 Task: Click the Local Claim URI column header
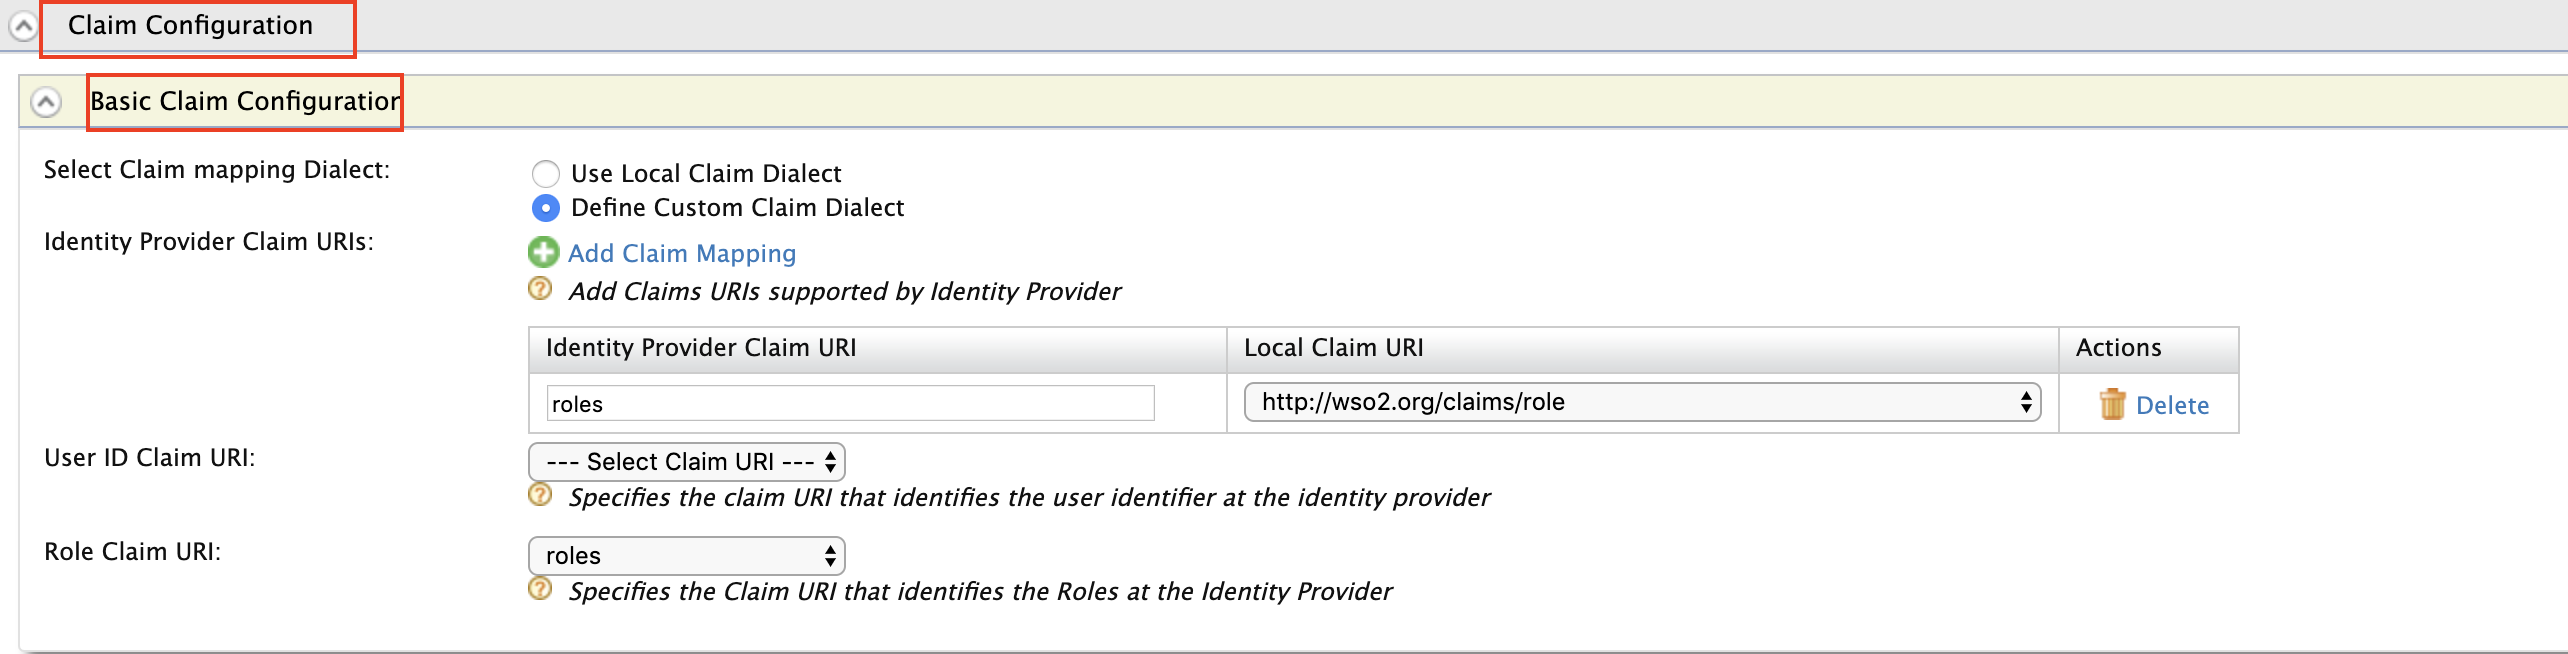click(1333, 348)
